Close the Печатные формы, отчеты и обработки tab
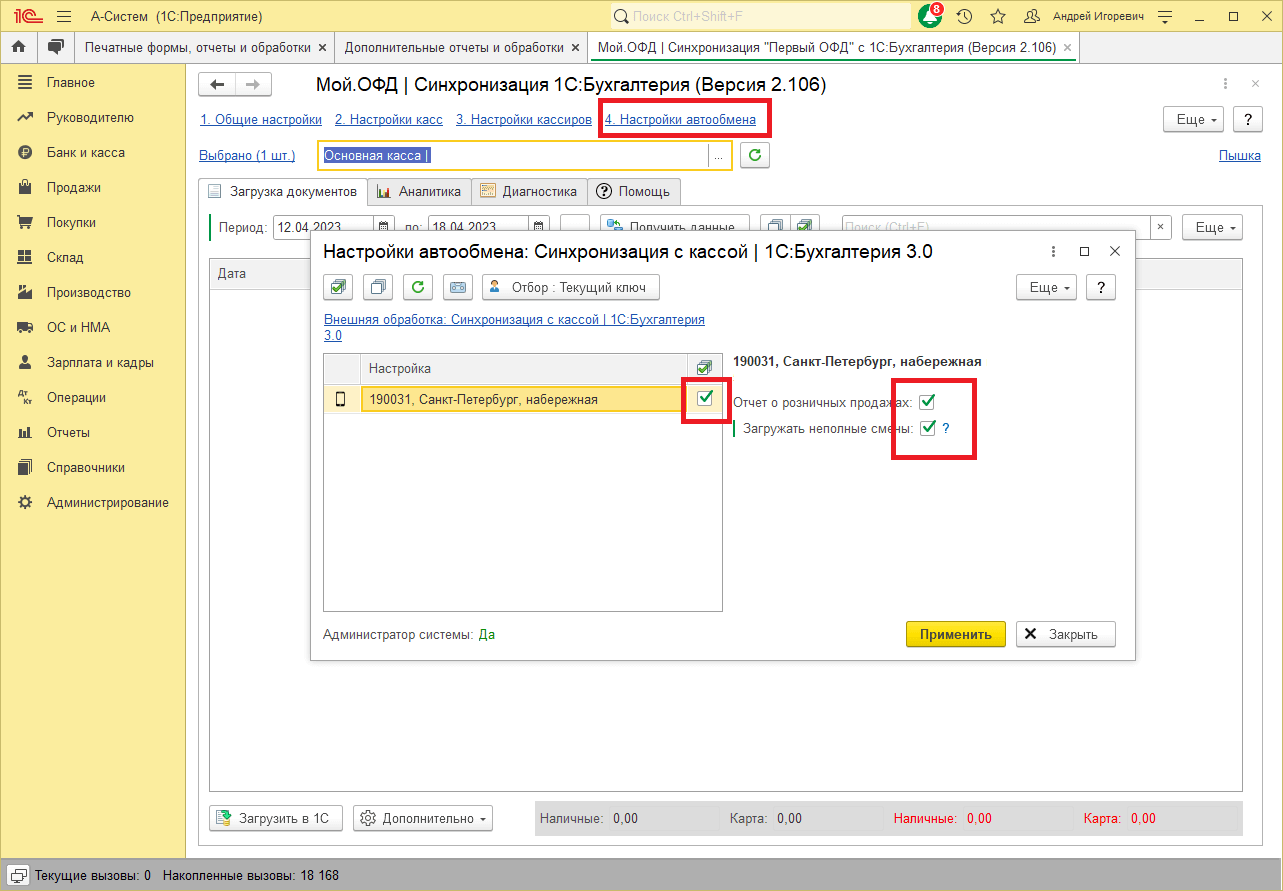The height and width of the screenshot is (891, 1283). click(321, 47)
